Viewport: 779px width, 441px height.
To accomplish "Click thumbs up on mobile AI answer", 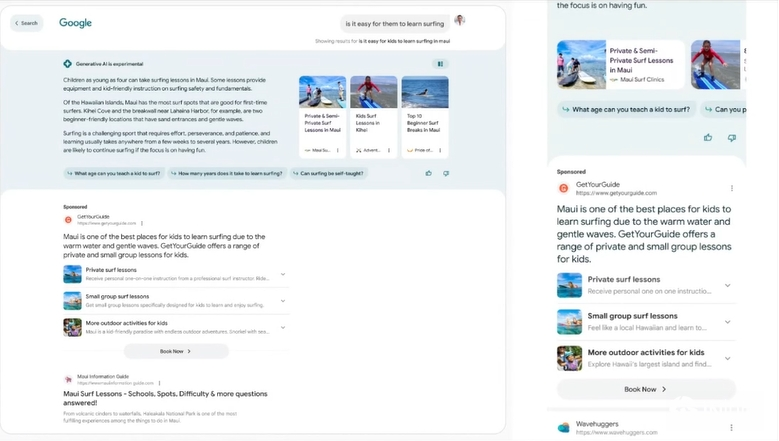I will point(708,138).
